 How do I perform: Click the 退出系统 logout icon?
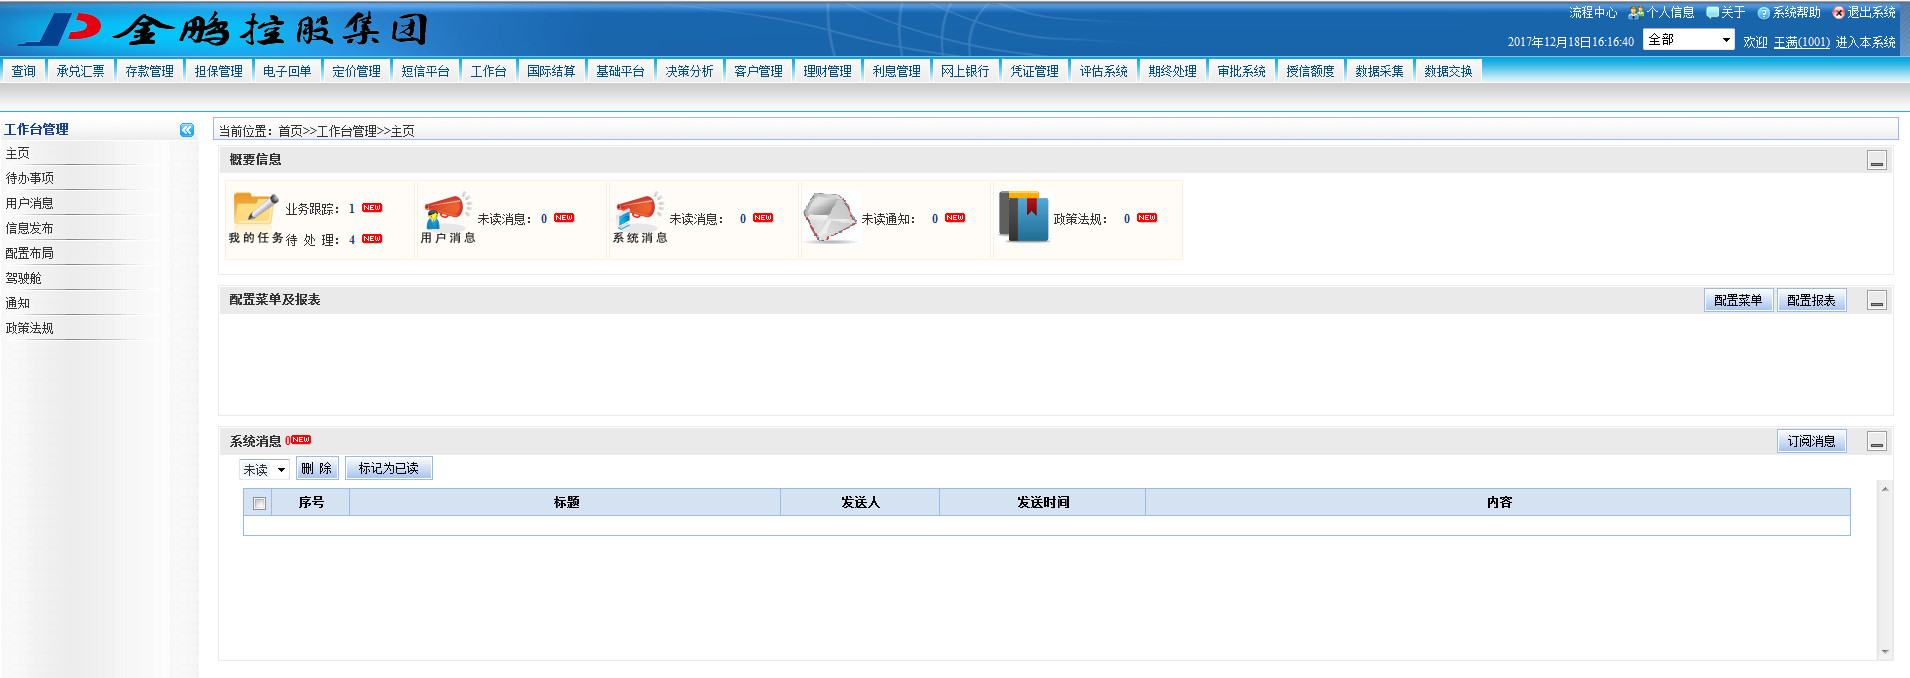[x=1838, y=13]
